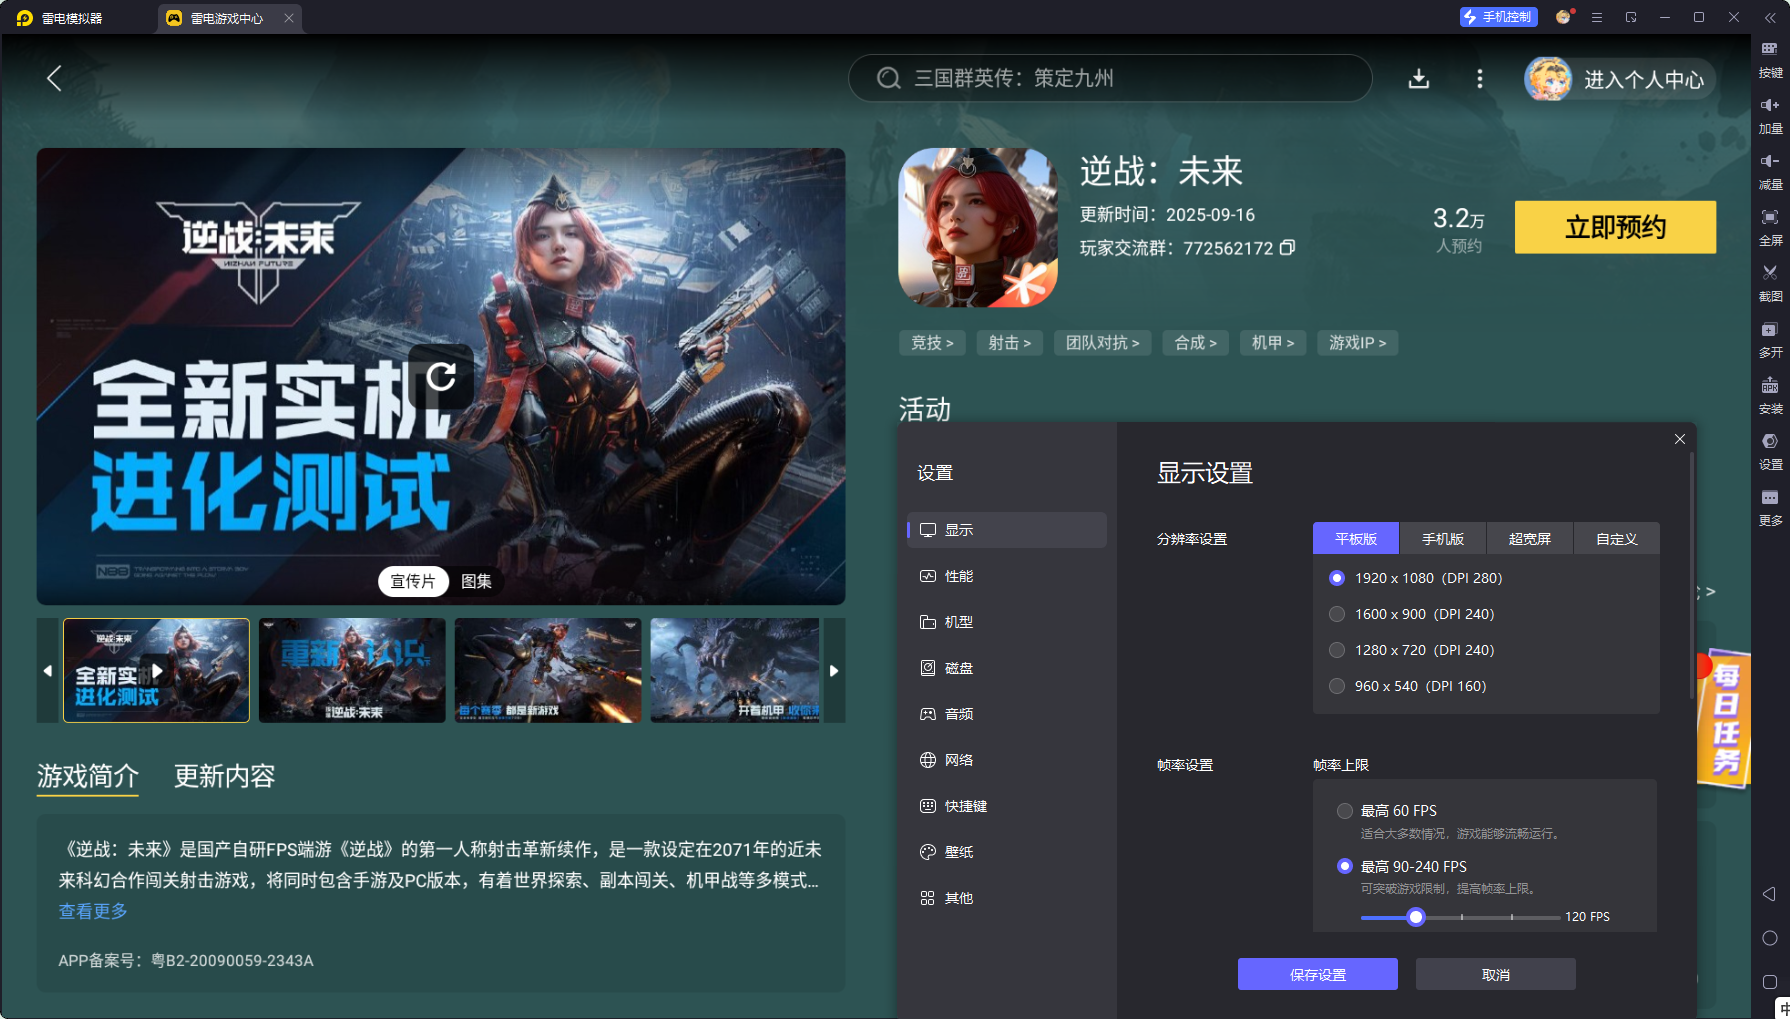The height and width of the screenshot is (1019, 1790).
Task: Expand the 射击 game tag category
Action: click(1009, 342)
